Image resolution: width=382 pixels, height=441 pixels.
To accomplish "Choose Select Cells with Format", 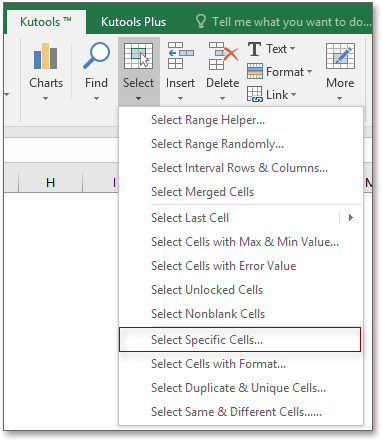I will [241, 364].
